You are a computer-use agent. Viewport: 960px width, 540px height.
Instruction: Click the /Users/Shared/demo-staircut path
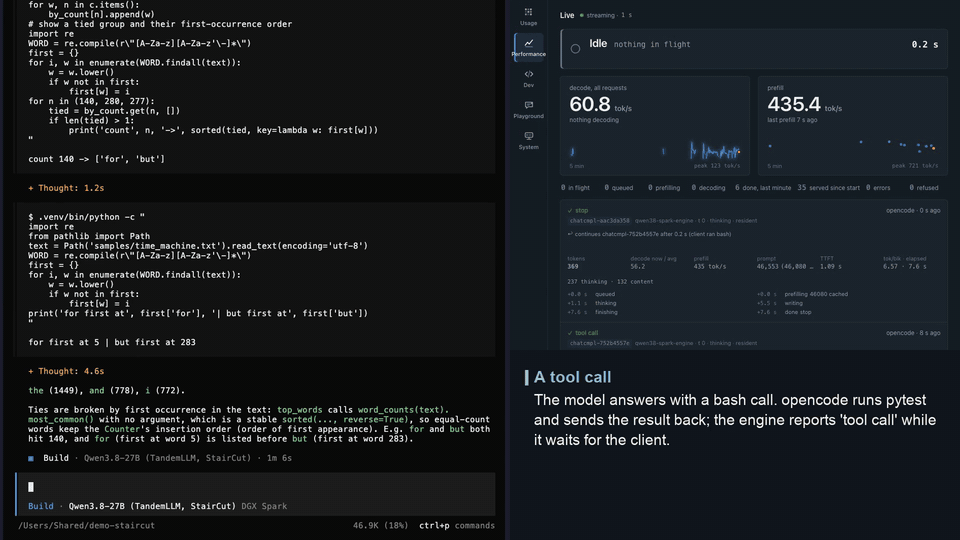tap(86, 525)
